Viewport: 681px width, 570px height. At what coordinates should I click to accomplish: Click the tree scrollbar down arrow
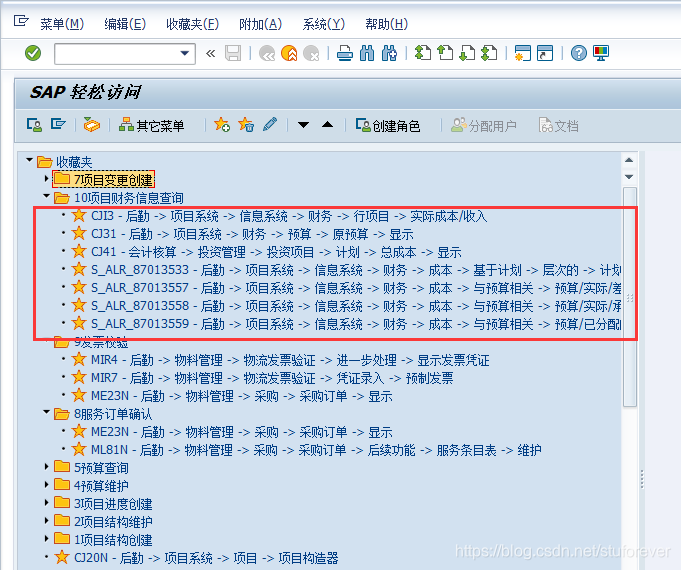(629, 177)
